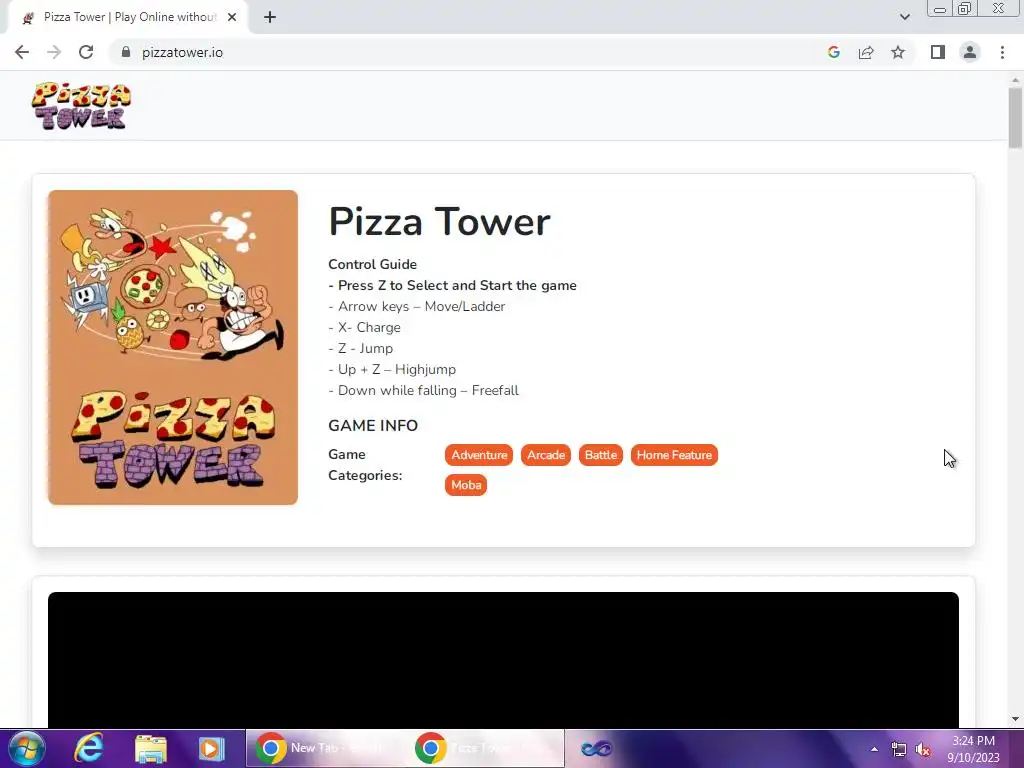Share this page using share icon
Image resolution: width=1024 pixels, height=768 pixels.
click(x=866, y=52)
